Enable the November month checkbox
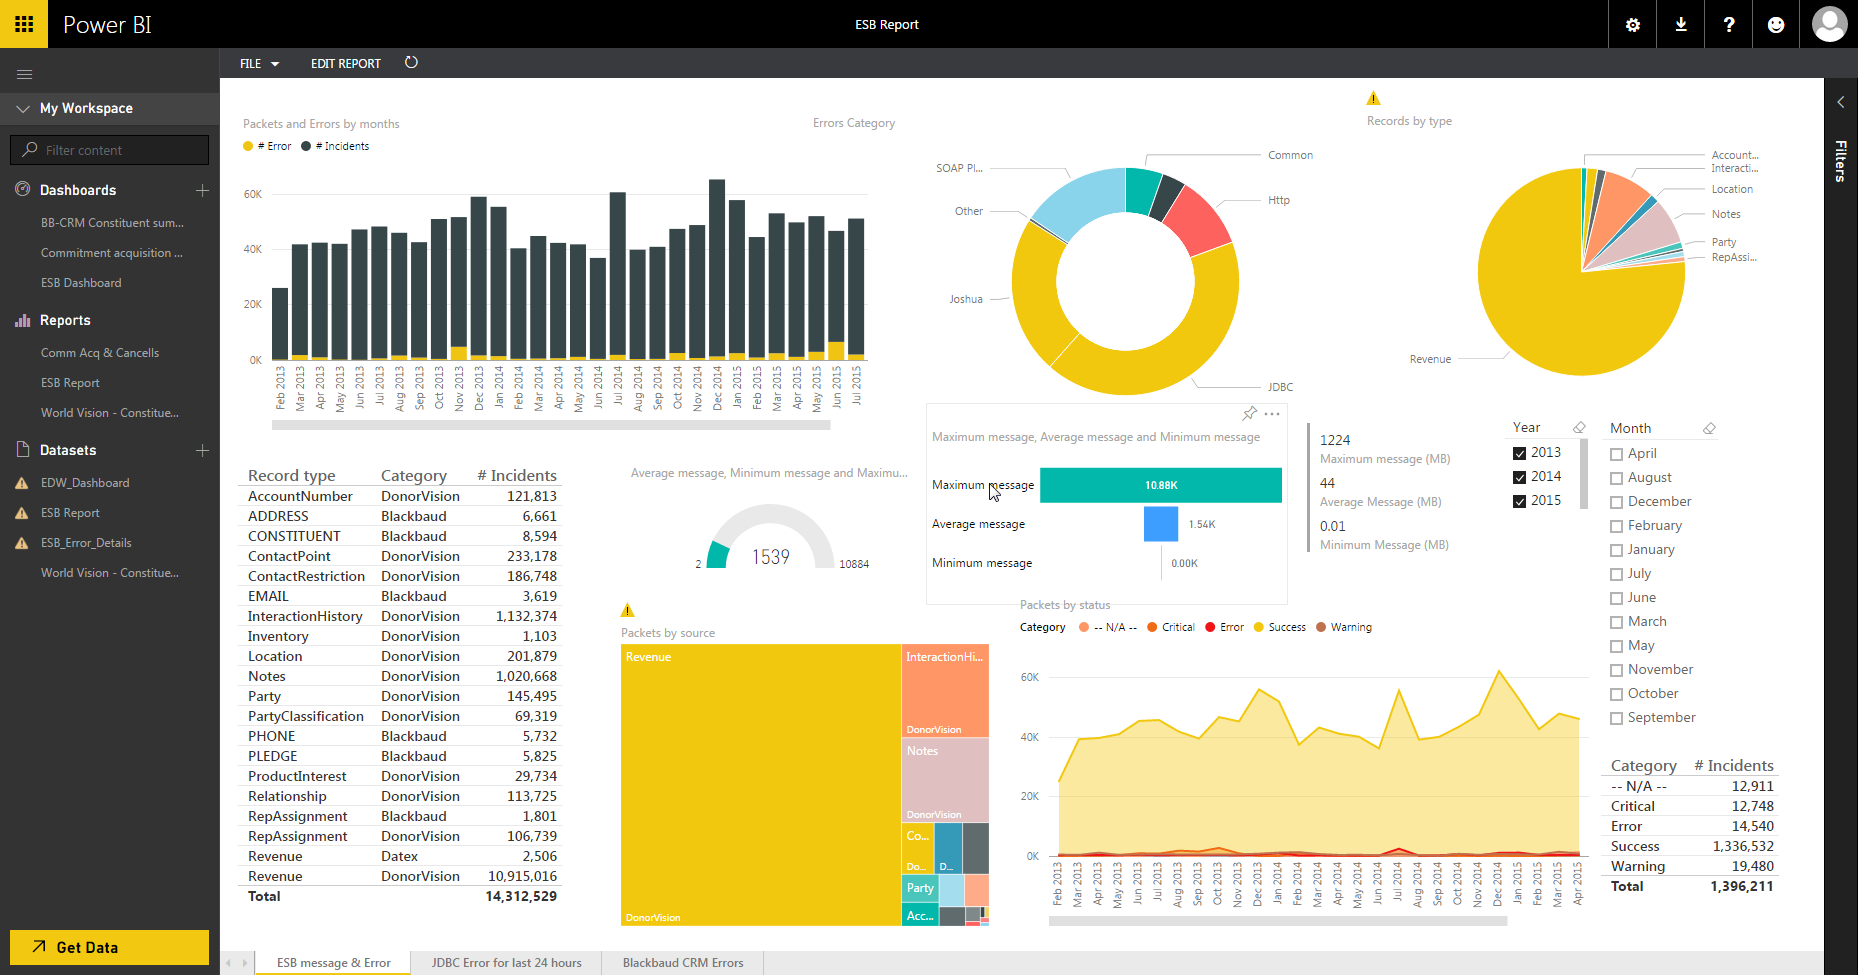 (x=1616, y=670)
